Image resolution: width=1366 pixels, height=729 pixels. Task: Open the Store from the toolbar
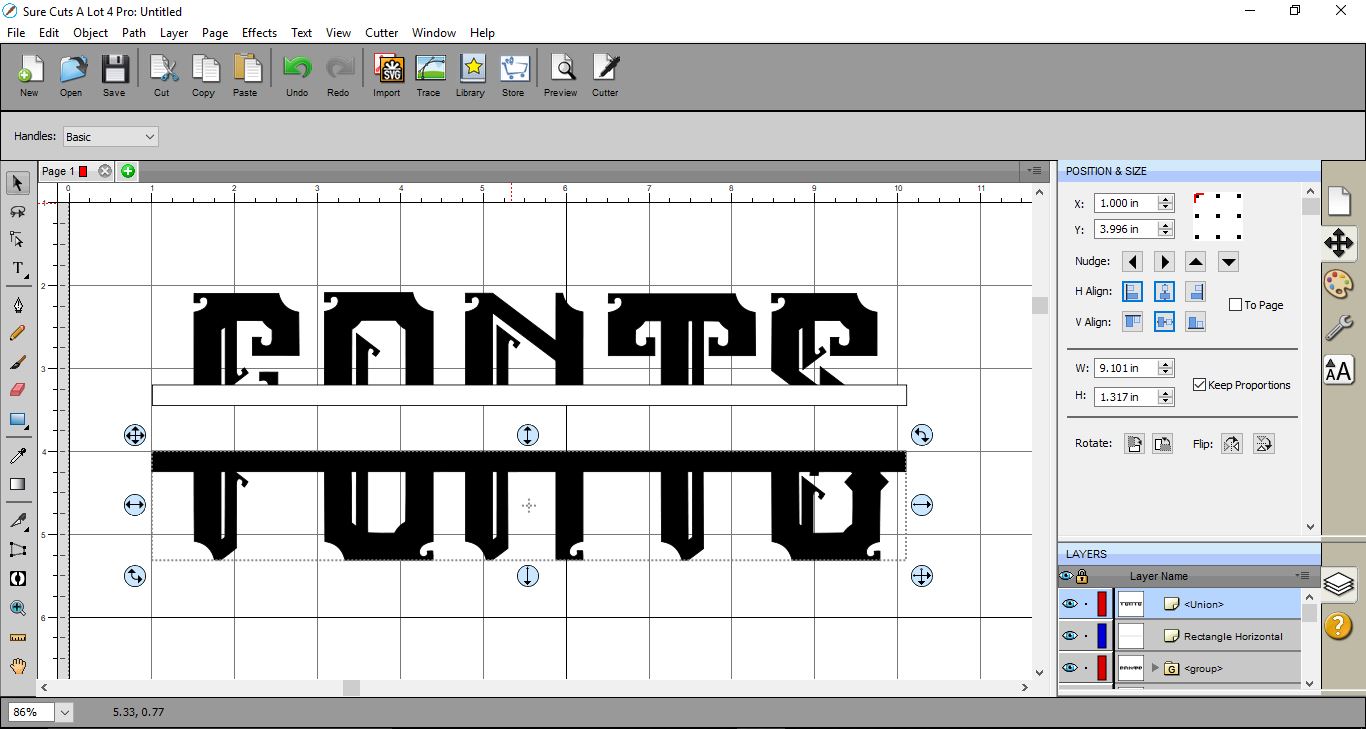pos(513,76)
